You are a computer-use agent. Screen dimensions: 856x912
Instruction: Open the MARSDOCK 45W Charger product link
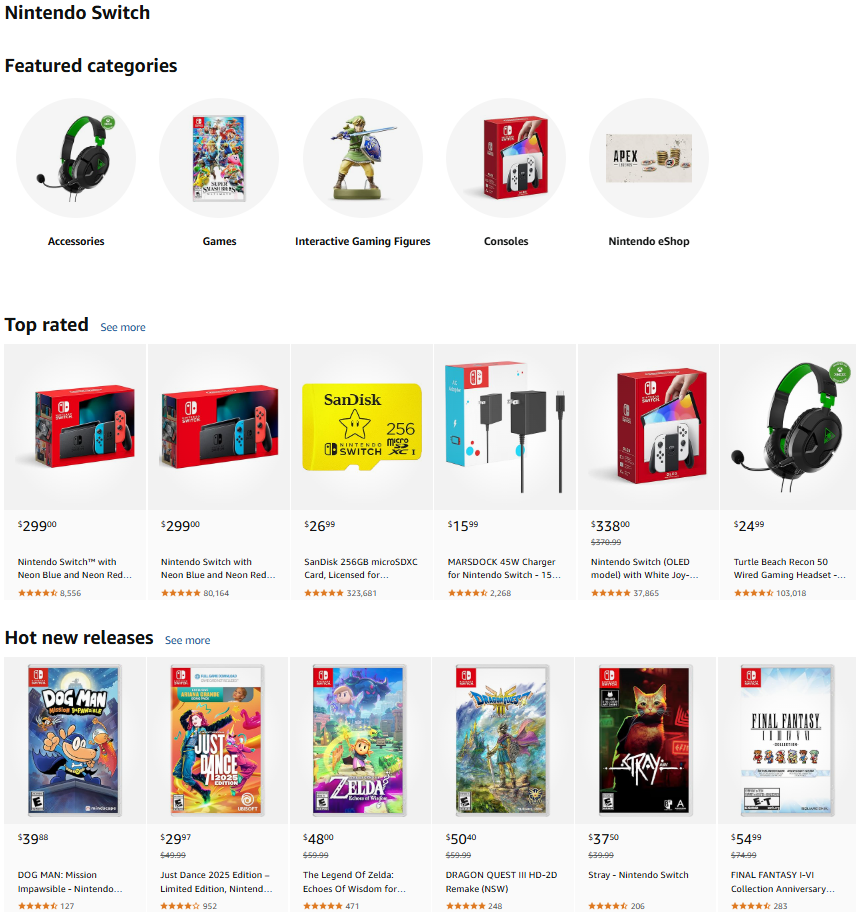point(505,568)
